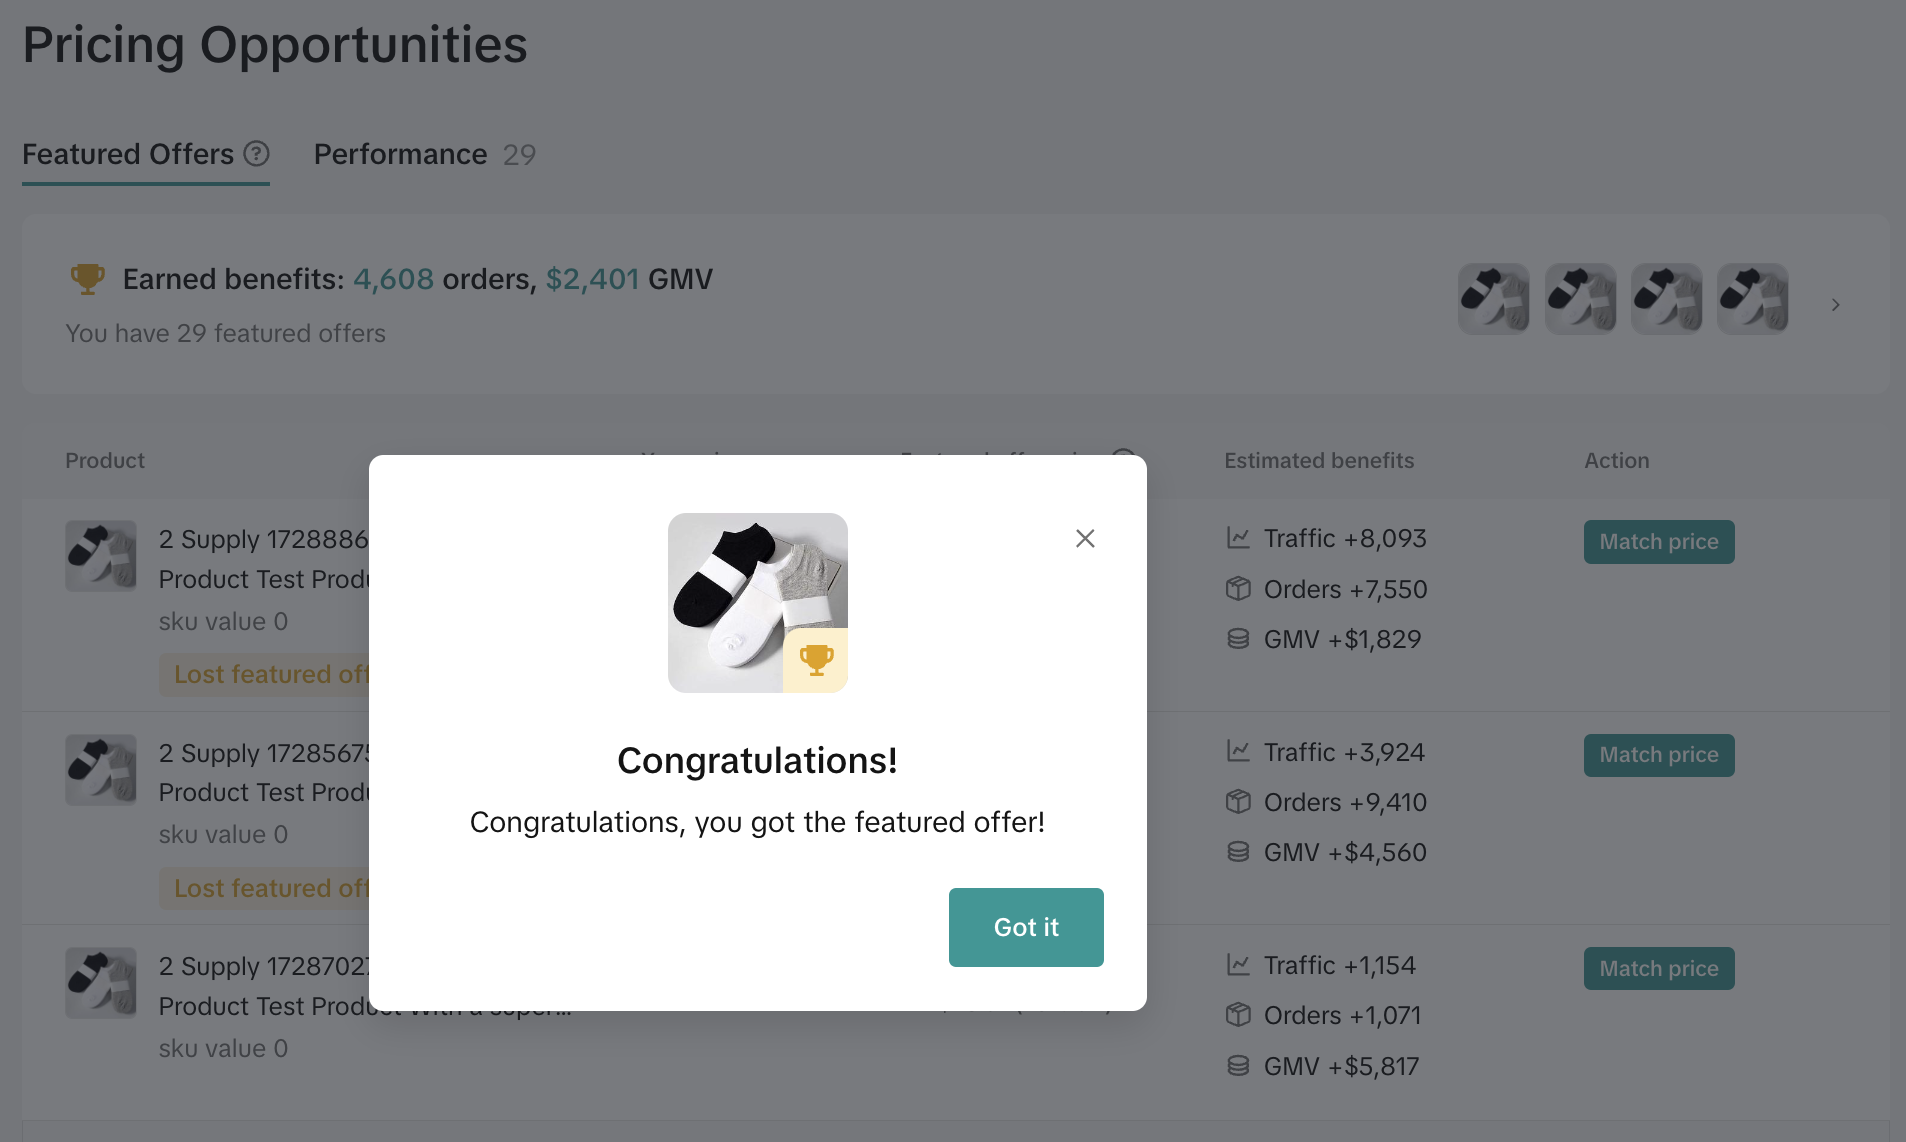Click Match price for the second product
The image size is (1906, 1142).
pyautogui.click(x=1658, y=755)
